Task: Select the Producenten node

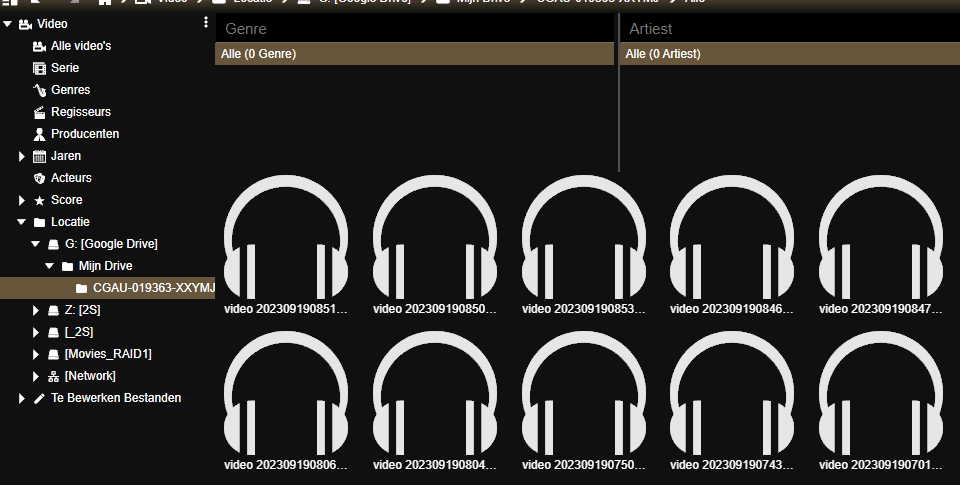Action: (x=85, y=133)
